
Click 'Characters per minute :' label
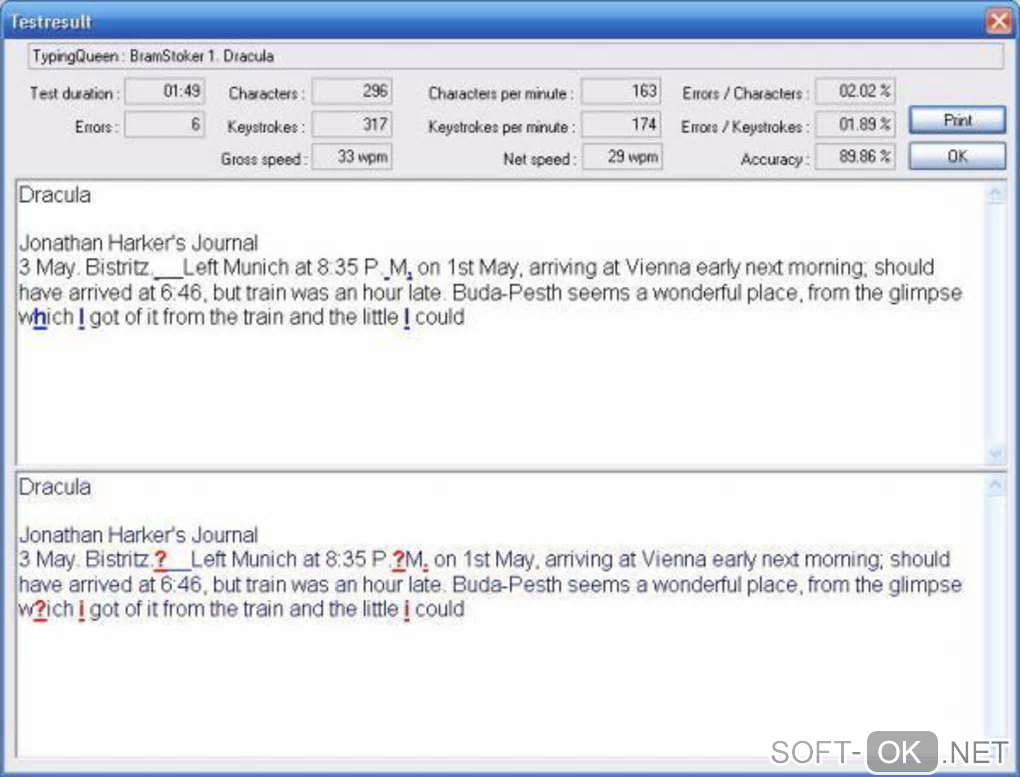(501, 94)
